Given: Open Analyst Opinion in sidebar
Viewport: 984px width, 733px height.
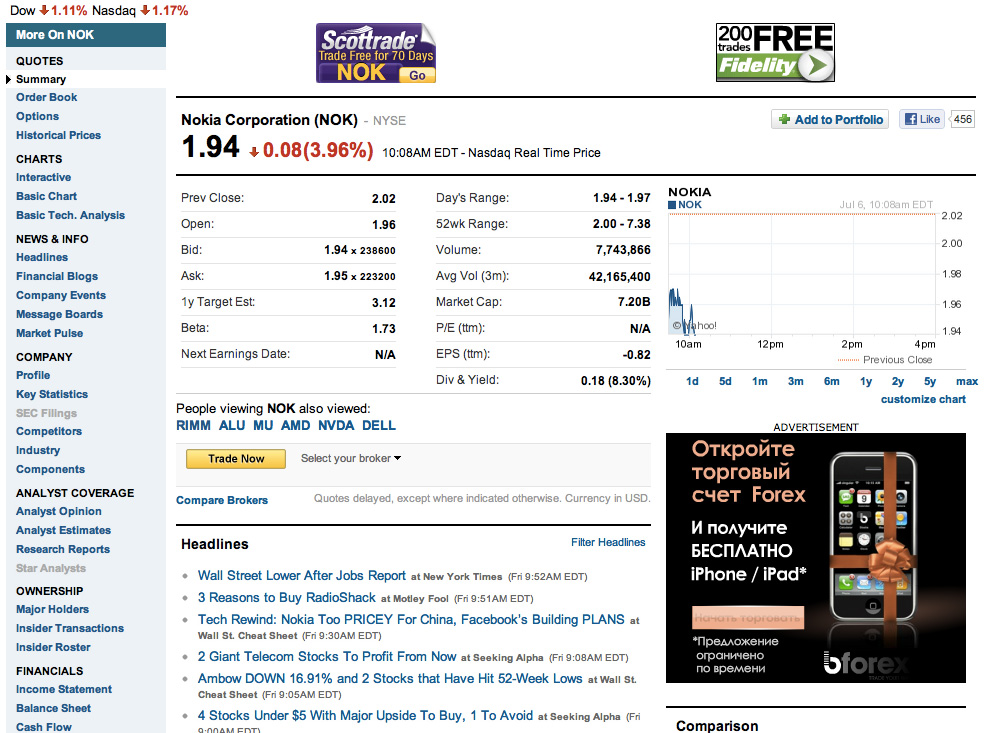Looking at the screenshot, I should [x=59, y=511].
